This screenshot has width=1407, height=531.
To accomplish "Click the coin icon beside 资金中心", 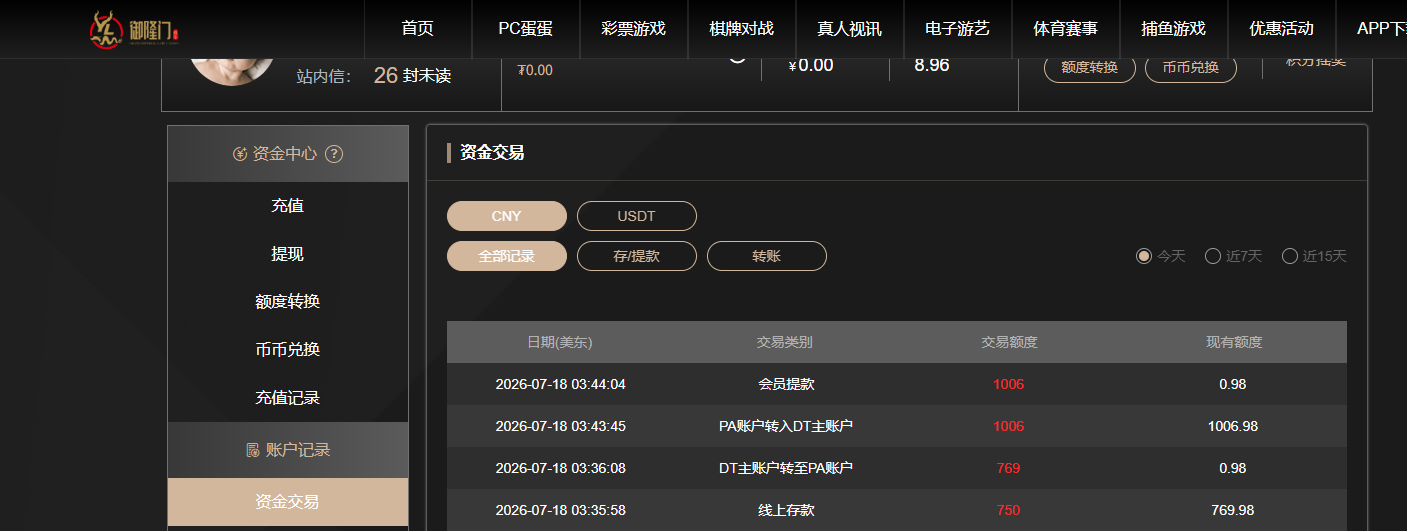I will (x=239, y=154).
